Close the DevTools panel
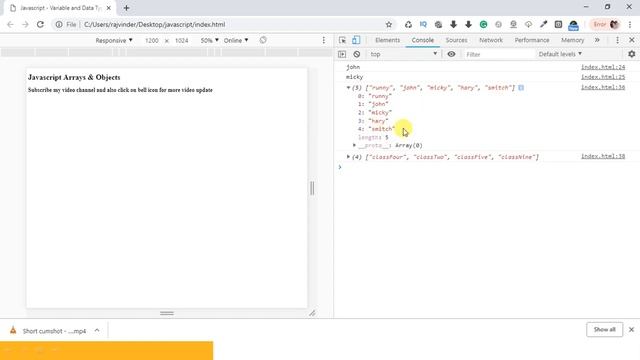This screenshot has width=640, height=360. coord(631,40)
